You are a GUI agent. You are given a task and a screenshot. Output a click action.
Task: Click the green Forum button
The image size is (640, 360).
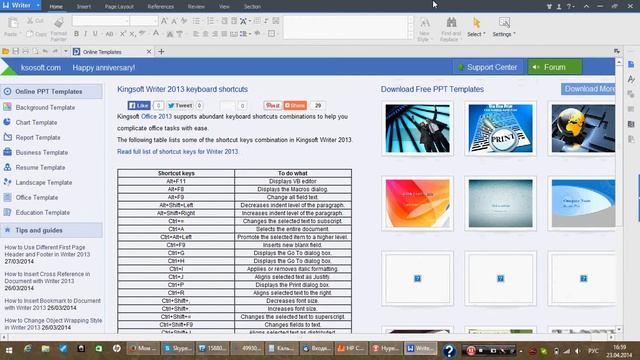tap(555, 67)
